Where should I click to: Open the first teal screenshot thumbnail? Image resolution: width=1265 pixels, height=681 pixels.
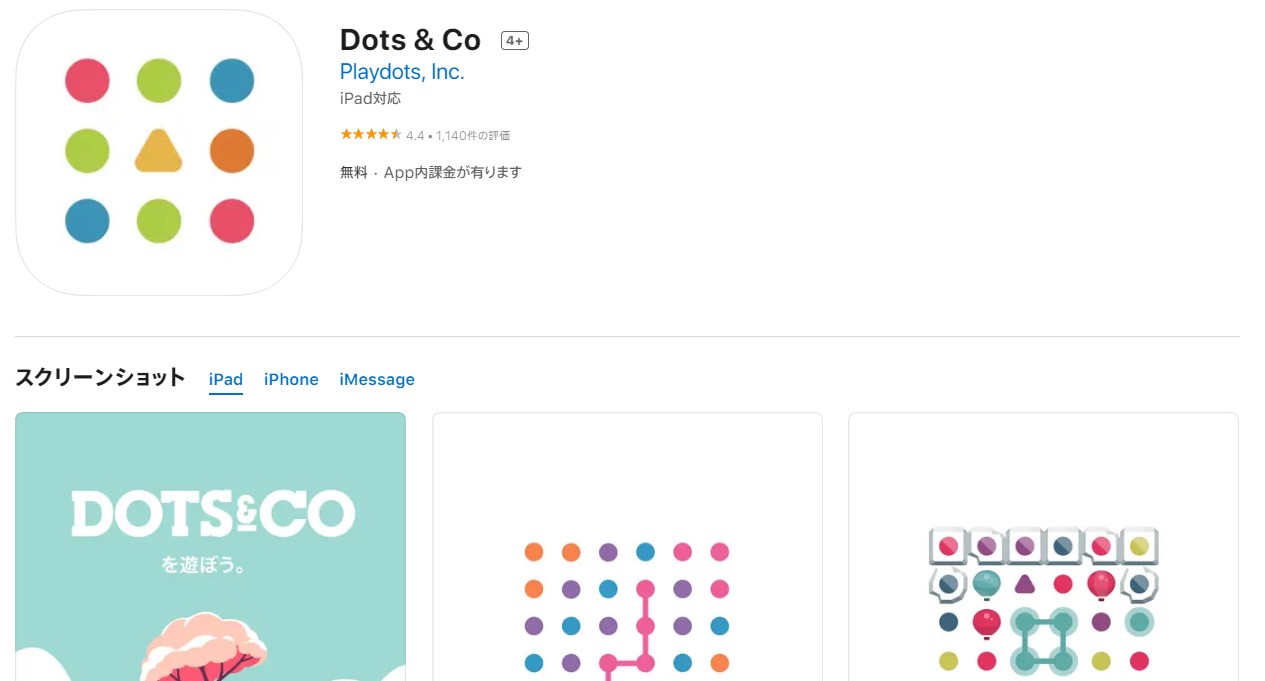pyautogui.click(x=211, y=547)
